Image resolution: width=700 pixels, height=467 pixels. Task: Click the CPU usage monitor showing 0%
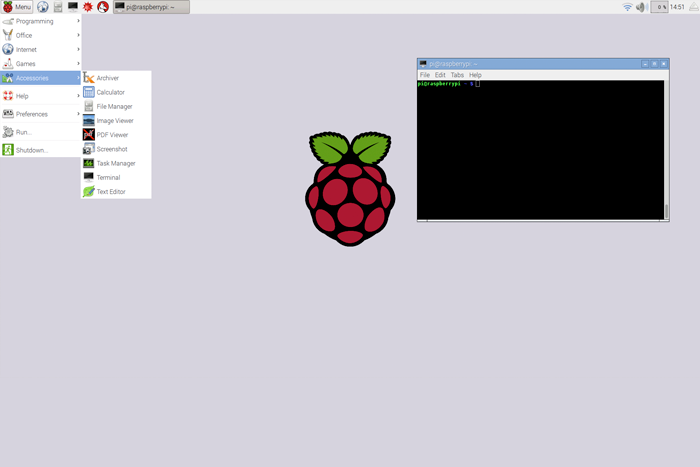659,7
